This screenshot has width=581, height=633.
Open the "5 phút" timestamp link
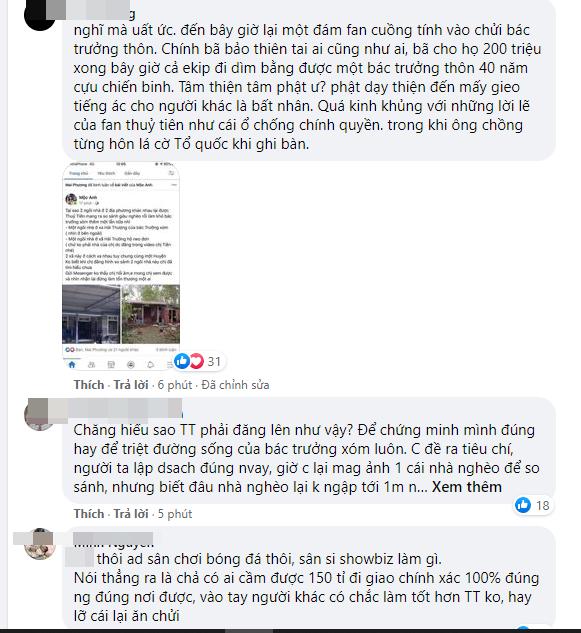point(175,514)
